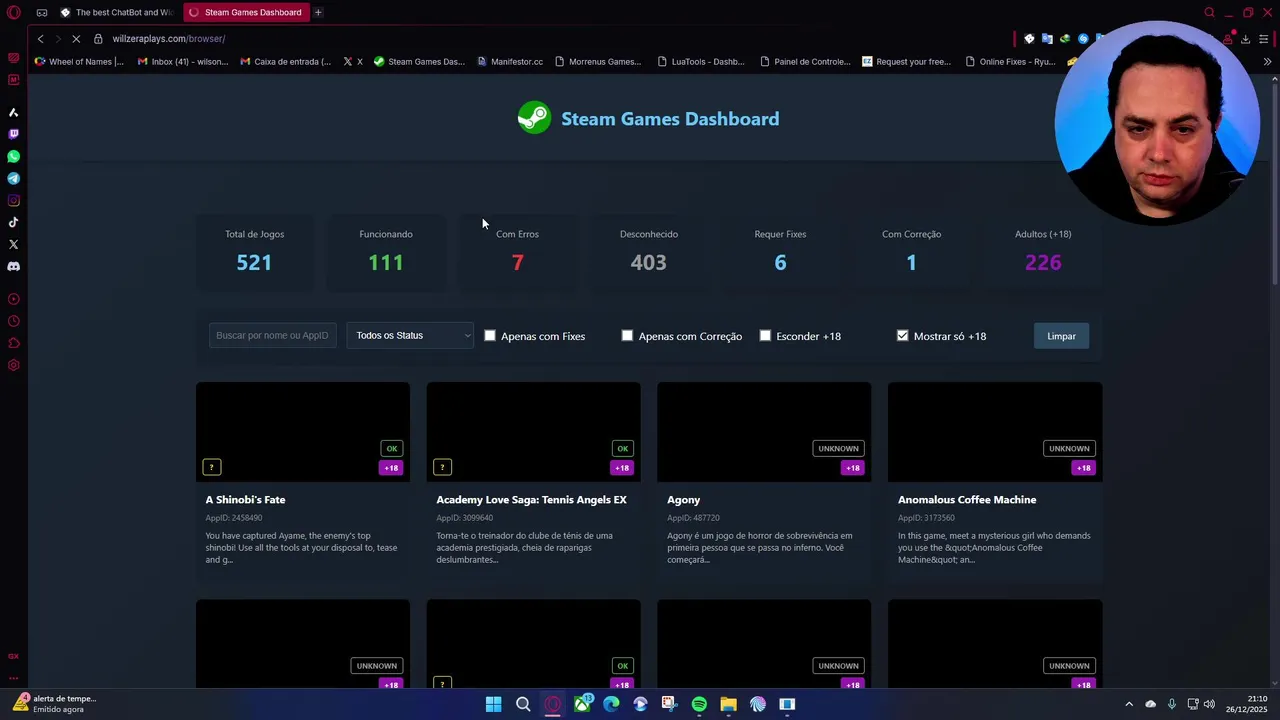Open Online Fixes bookmark
Screen dimensions: 1280x720
click(1010, 61)
